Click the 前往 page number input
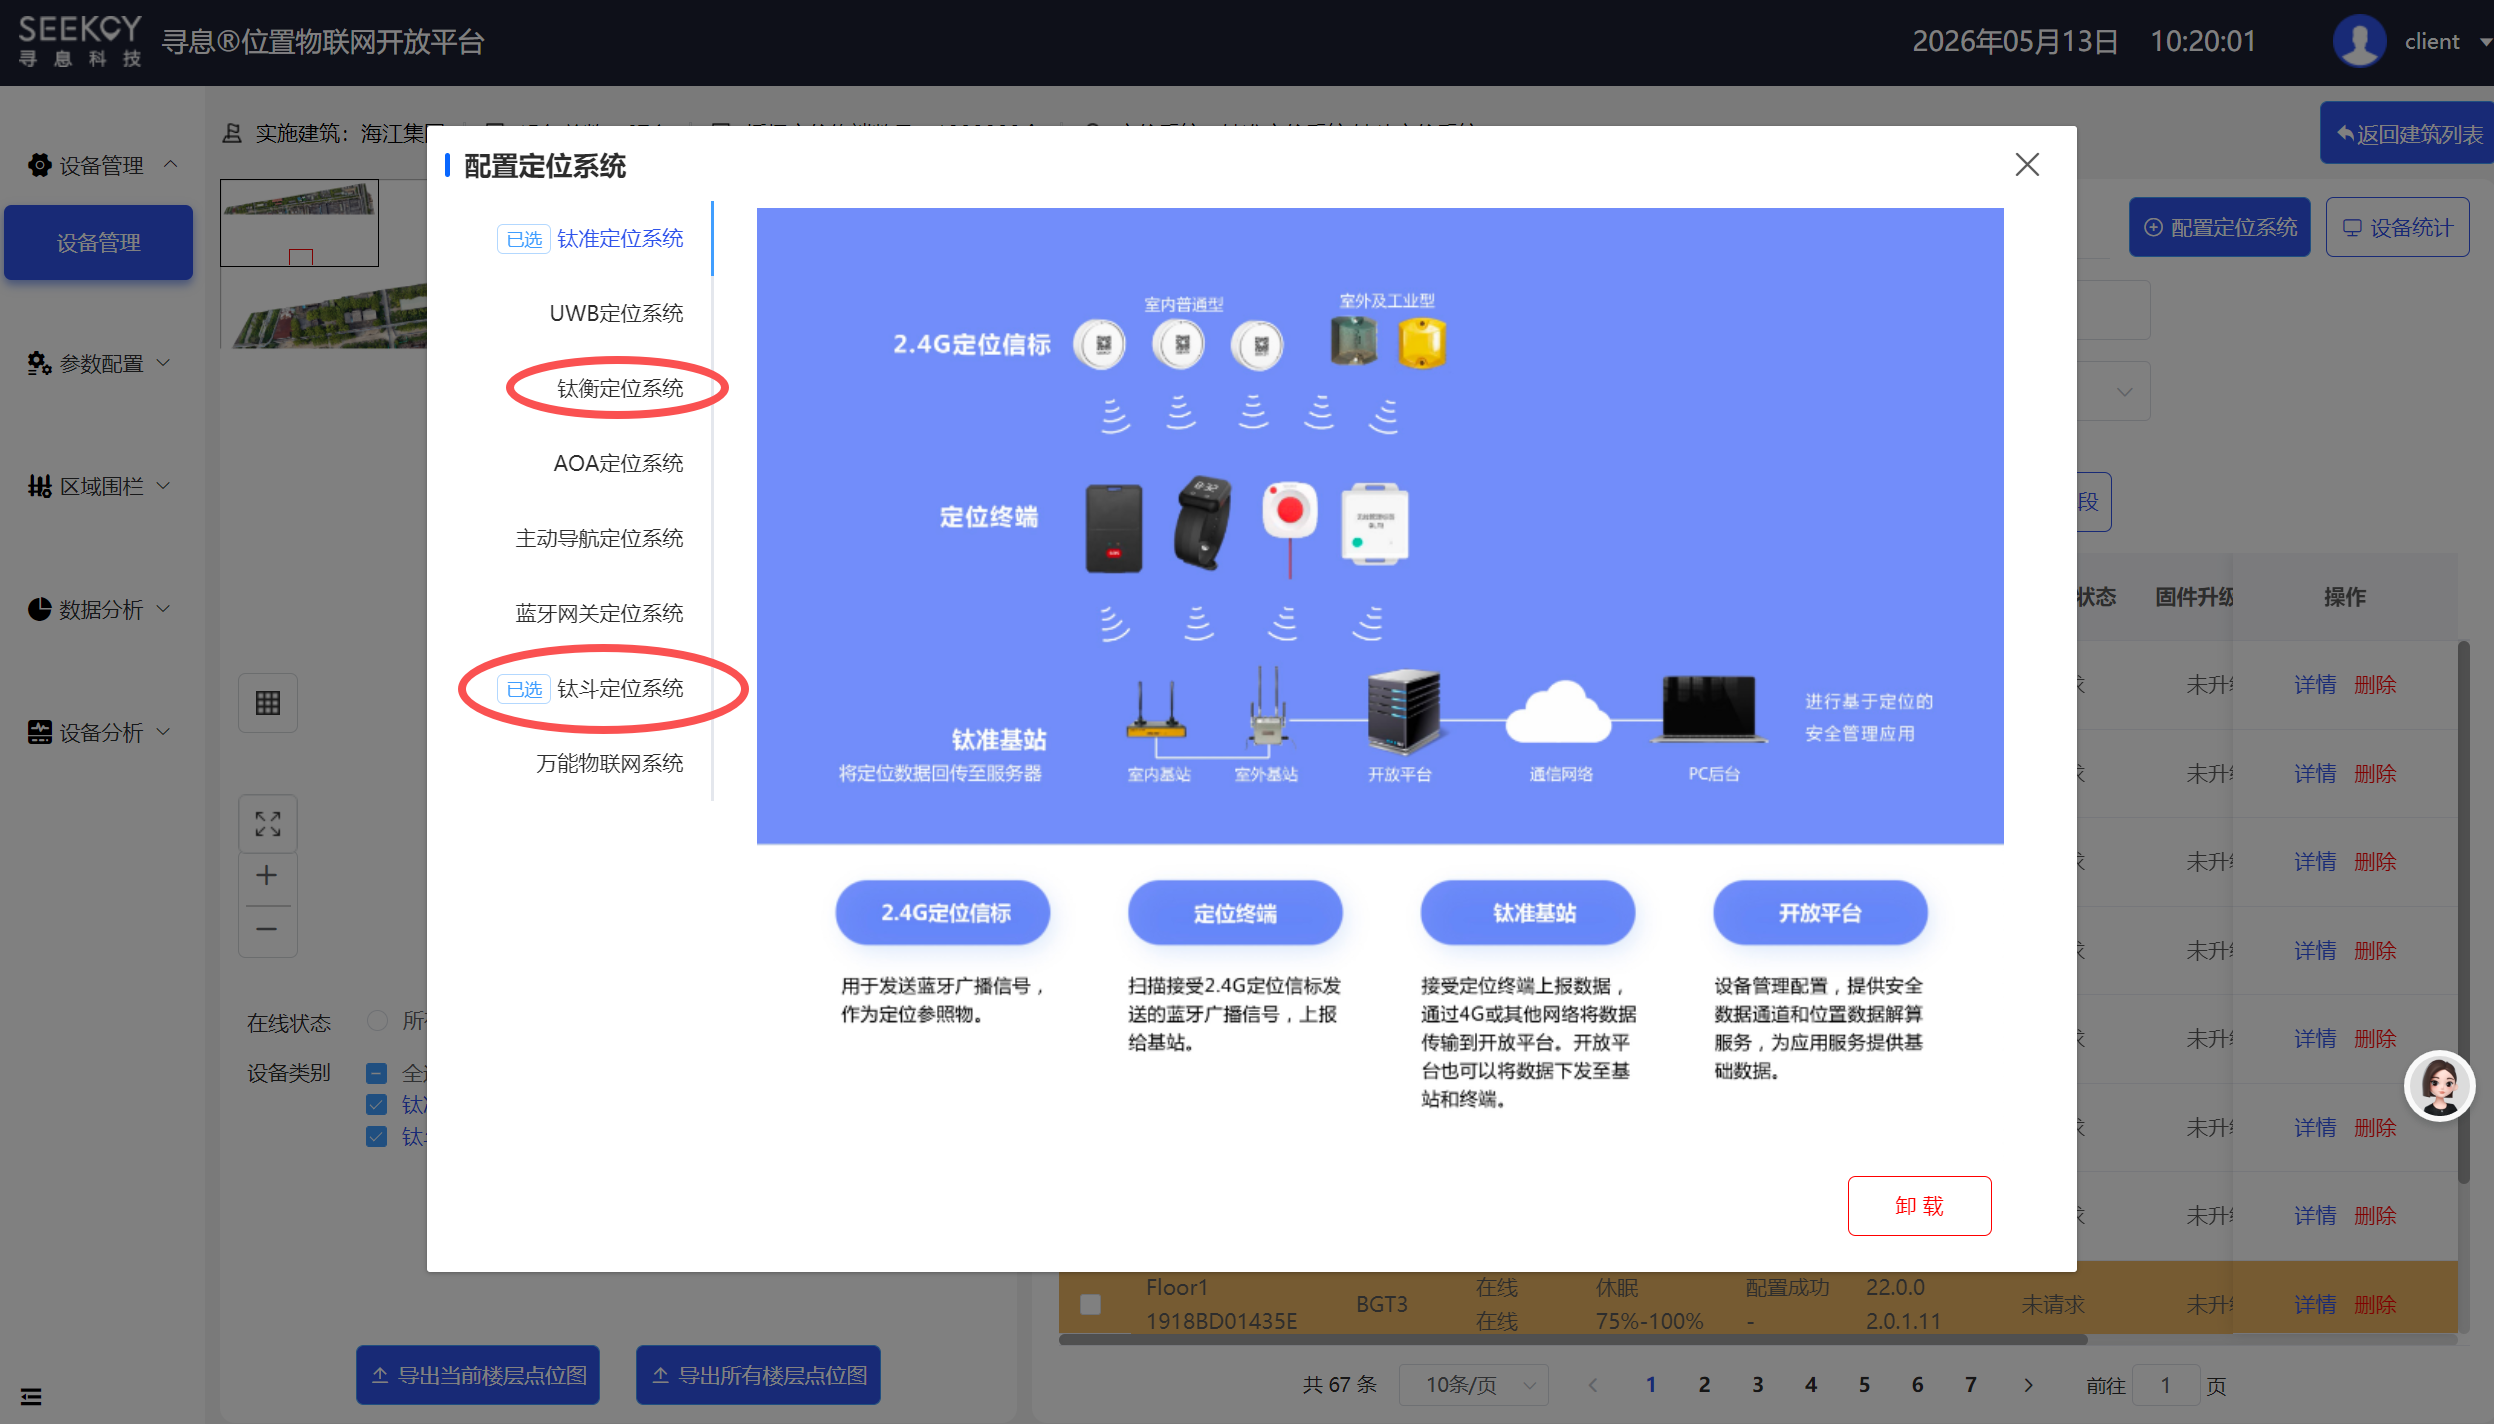Image resolution: width=2494 pixels, height=1424 pixels. tap(2165, 1385)
